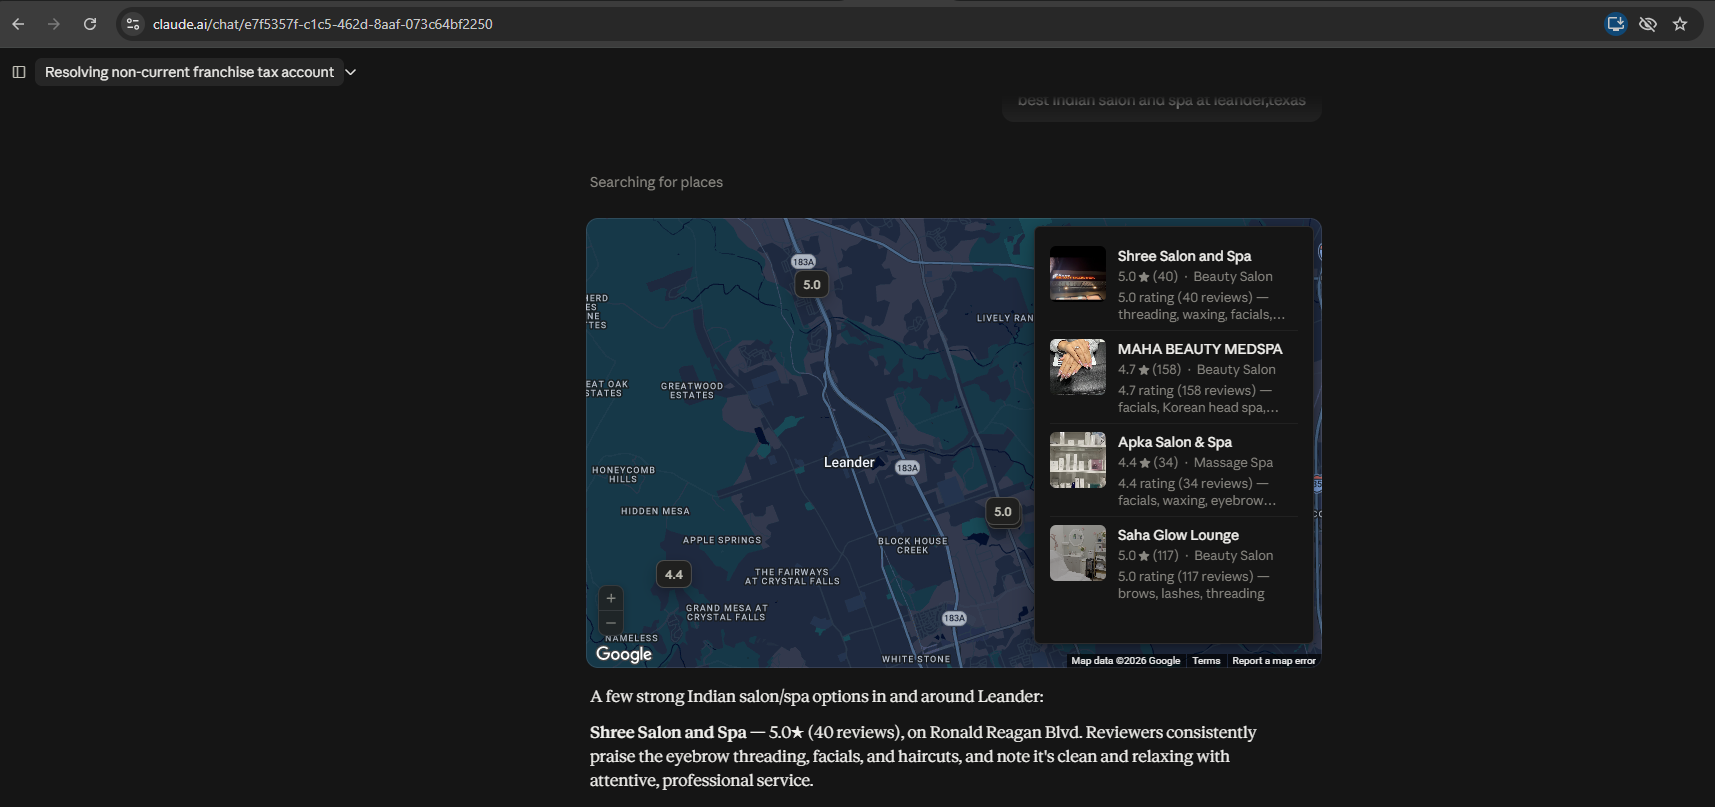Click the 5.0 map marker near Block House Creek
Screen dimensions: 1715x807
(x=1002, y=512)
